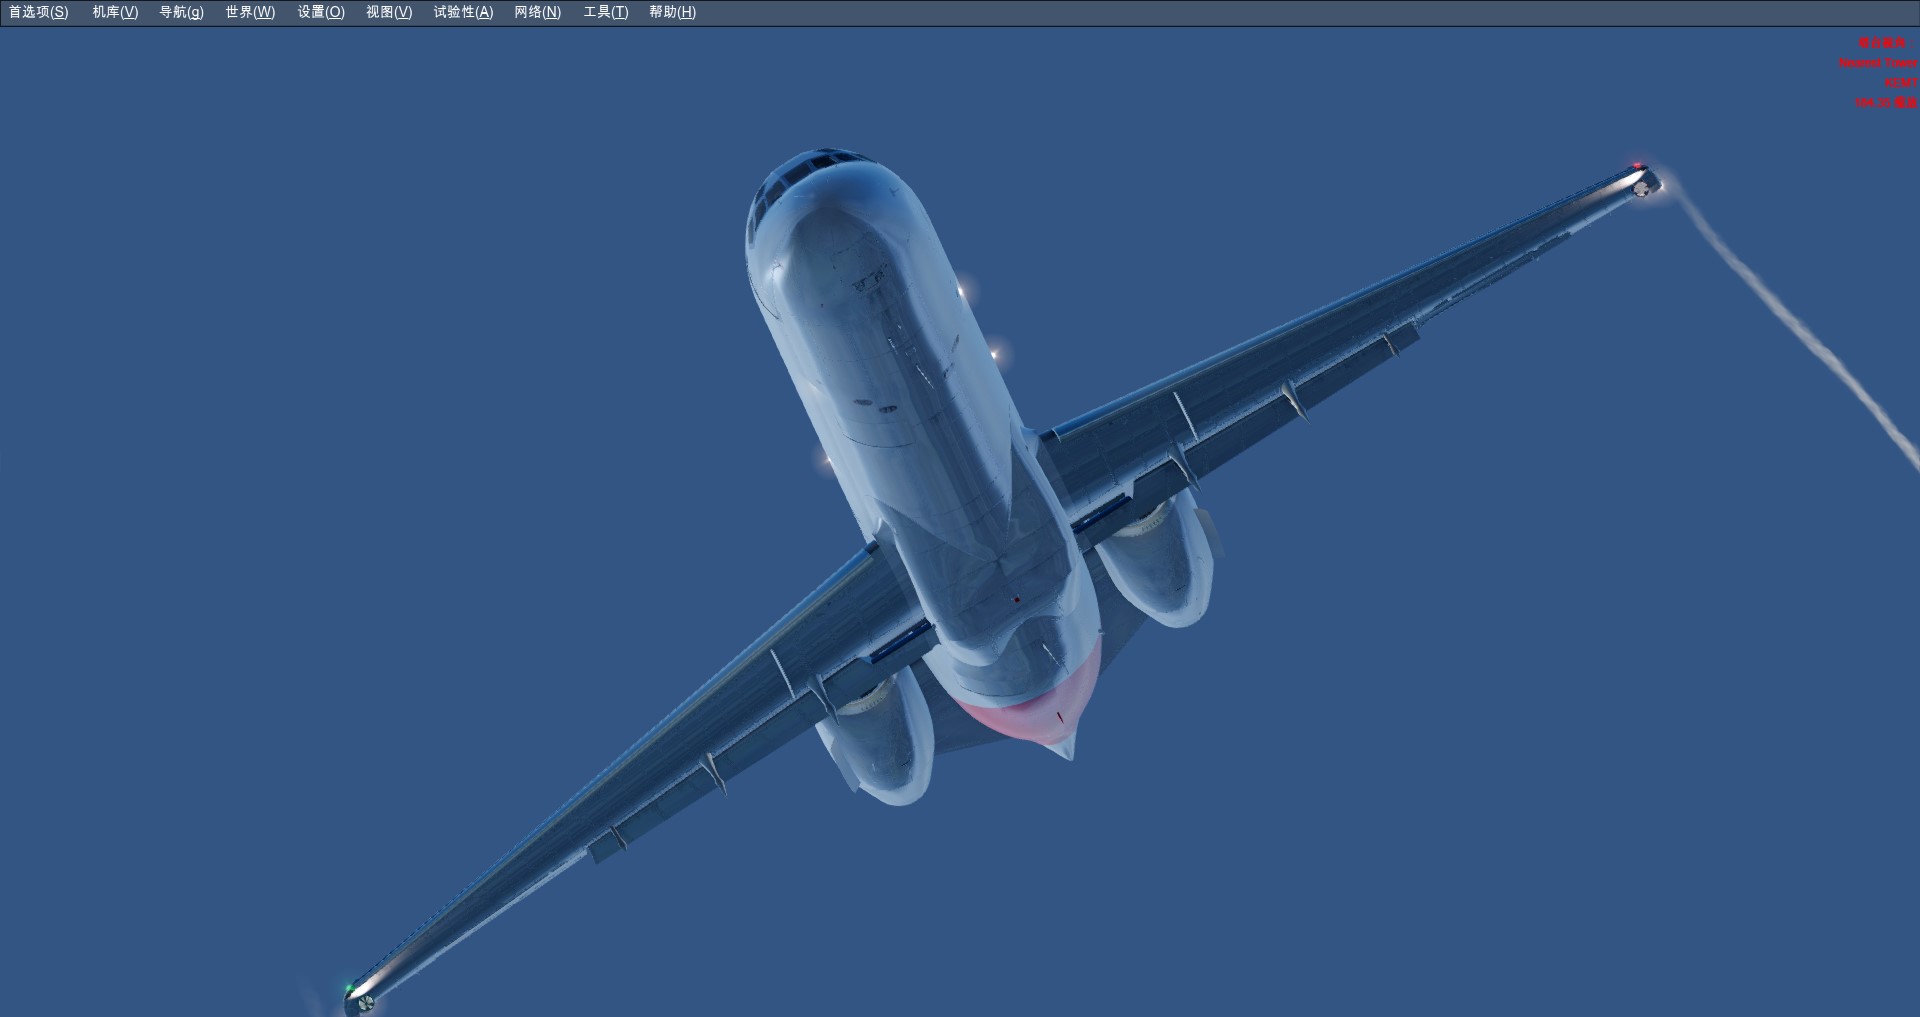Viewport: 1920px width, 1017px height.
Task: Click the red 塔台视角 view label
Action: 1881,43
